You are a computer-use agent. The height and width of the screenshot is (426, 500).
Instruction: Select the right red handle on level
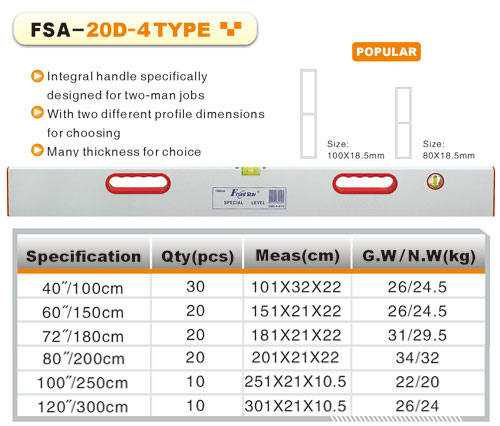[x=365, y=183]
